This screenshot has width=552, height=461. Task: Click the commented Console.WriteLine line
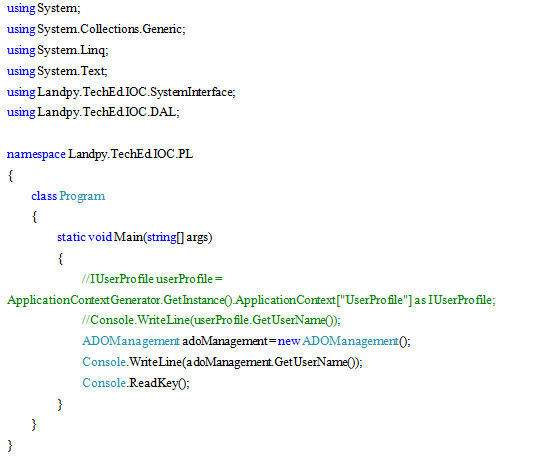[x=211, y=320]
